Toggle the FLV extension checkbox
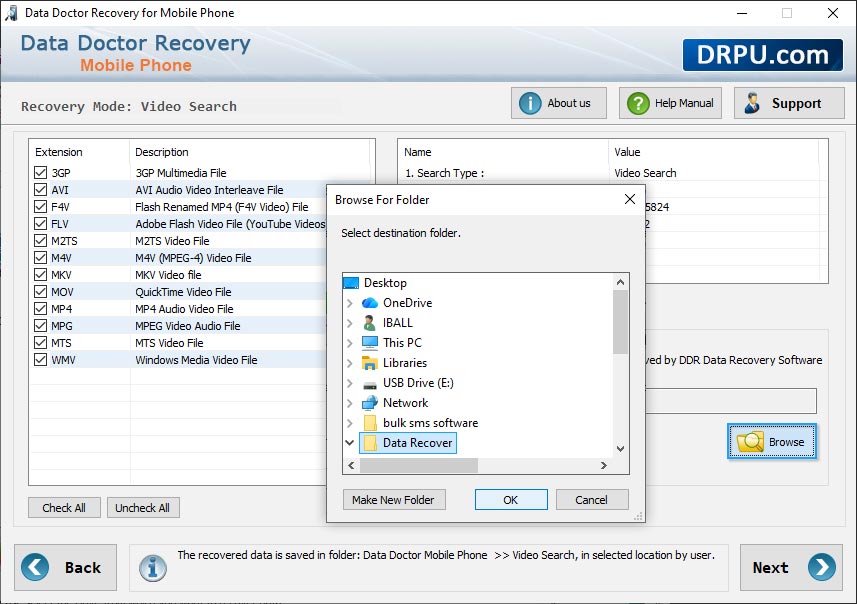Image resolution: width=857 pixels, height=604 pixels. click(40, 224)
